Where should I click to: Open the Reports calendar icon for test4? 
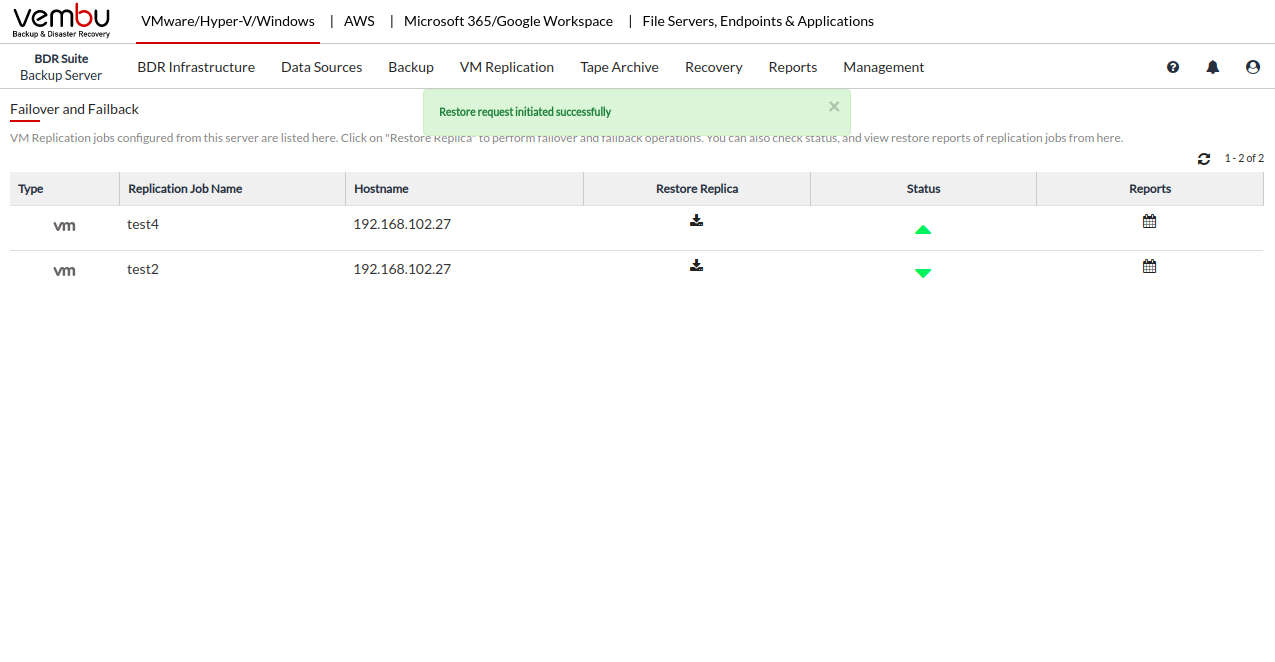coord(1149,222)
